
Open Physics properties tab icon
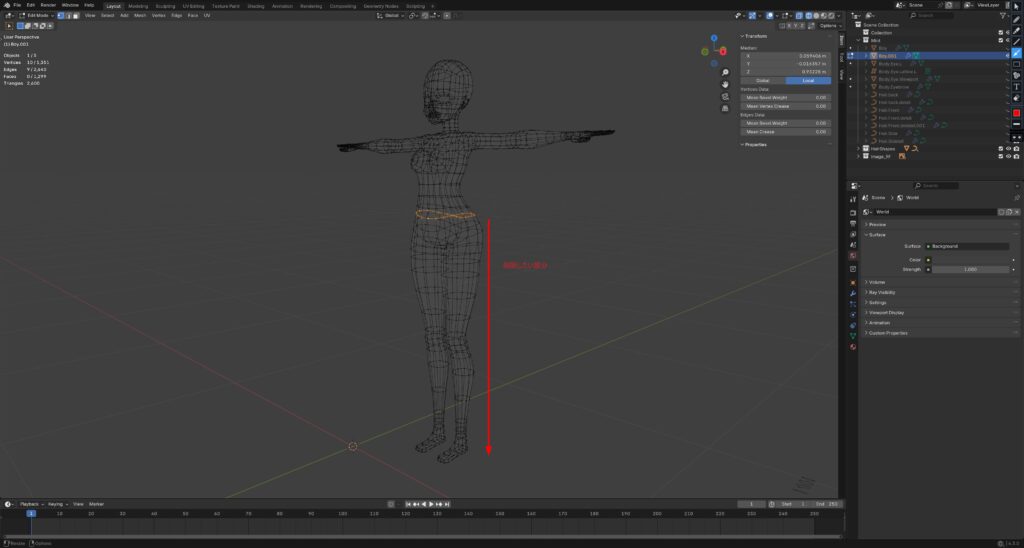853,314
